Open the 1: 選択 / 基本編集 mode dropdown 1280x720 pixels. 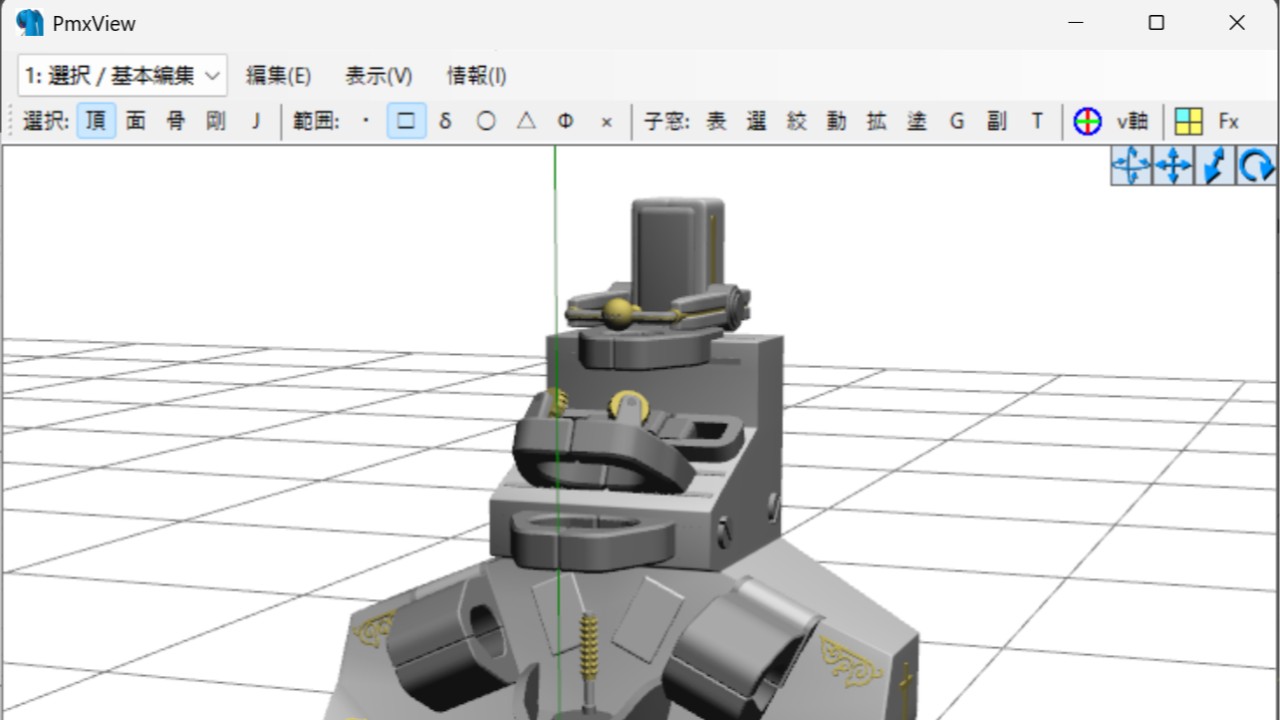tap(120, 75)
